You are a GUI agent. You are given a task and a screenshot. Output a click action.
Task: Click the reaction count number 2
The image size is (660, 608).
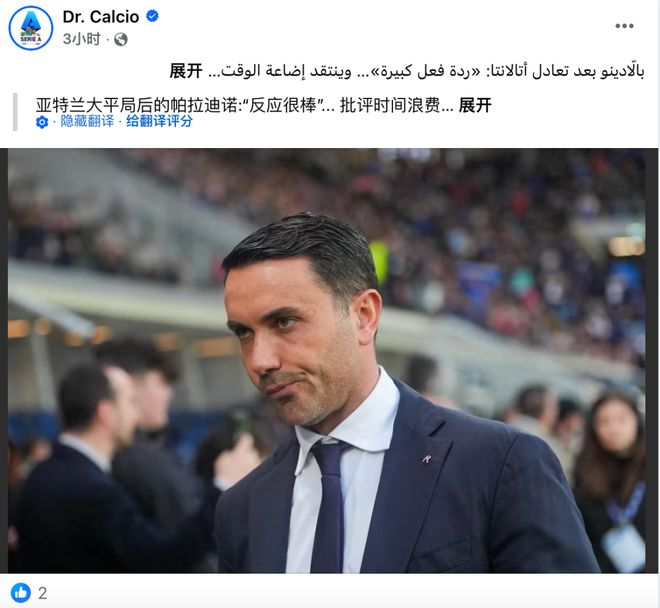point(43,593)
